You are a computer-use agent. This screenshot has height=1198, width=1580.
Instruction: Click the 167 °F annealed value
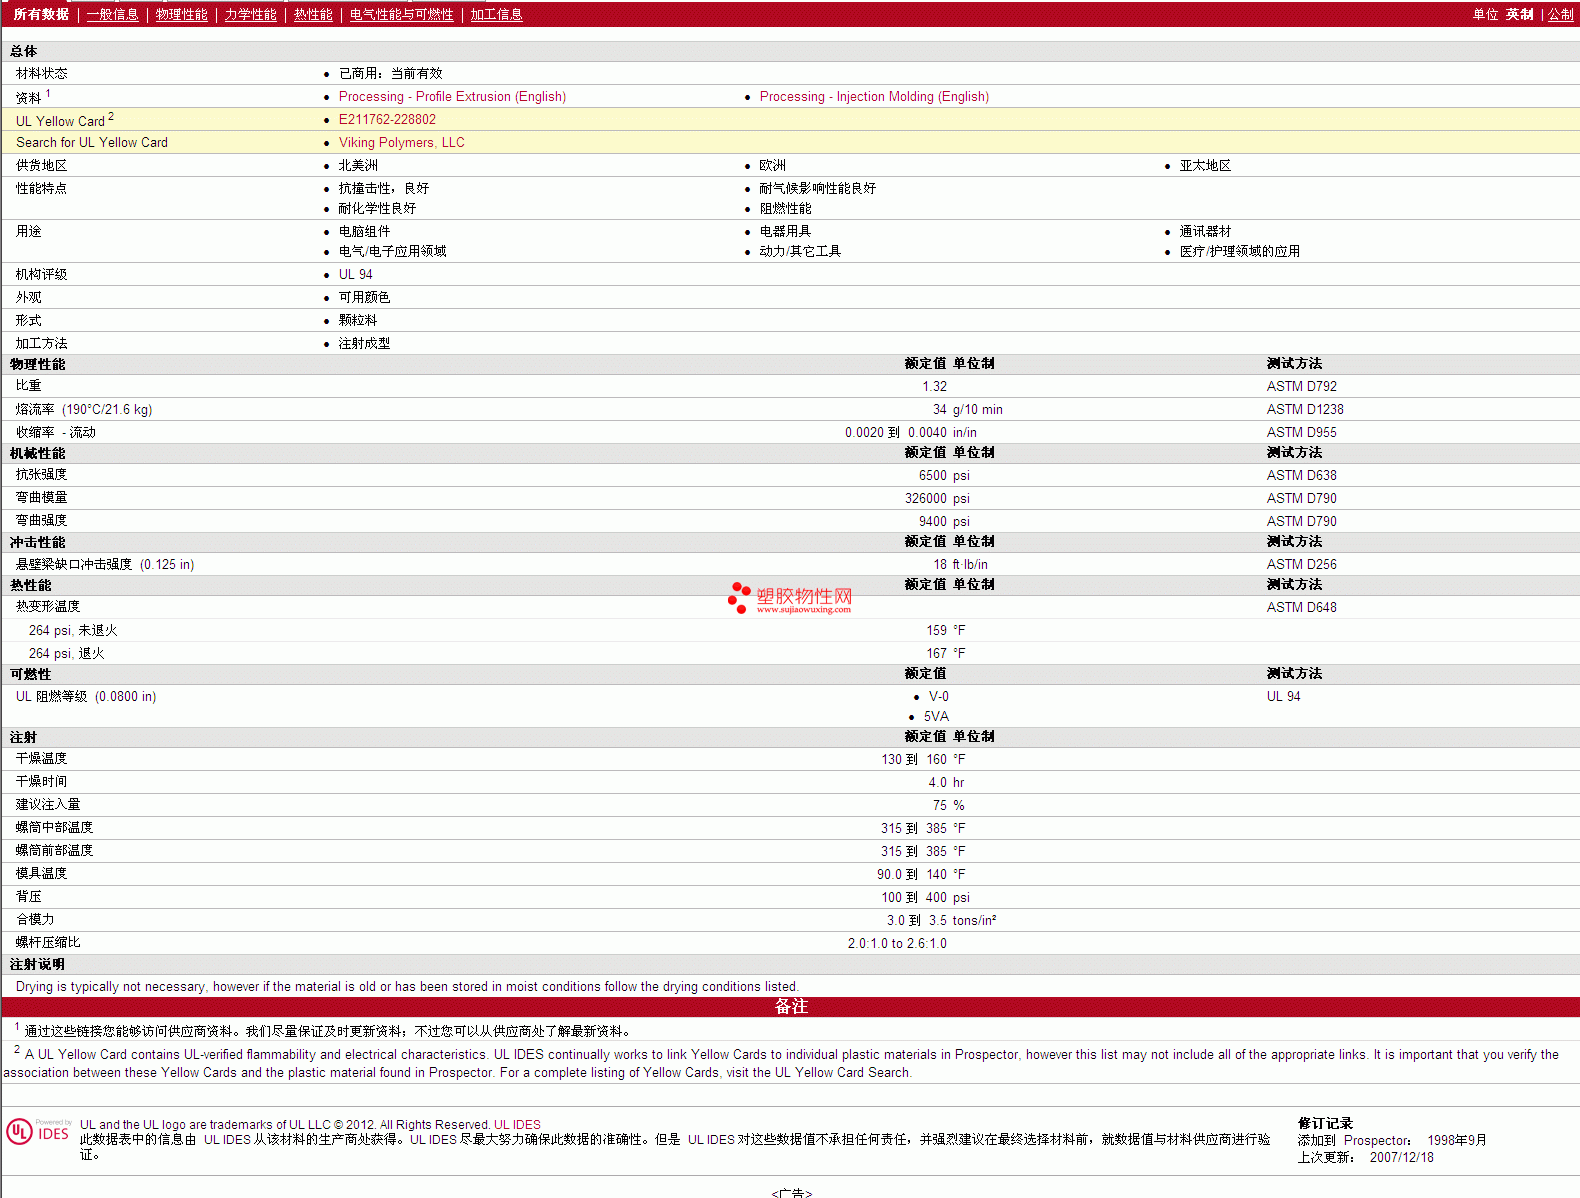pos(945,653)
